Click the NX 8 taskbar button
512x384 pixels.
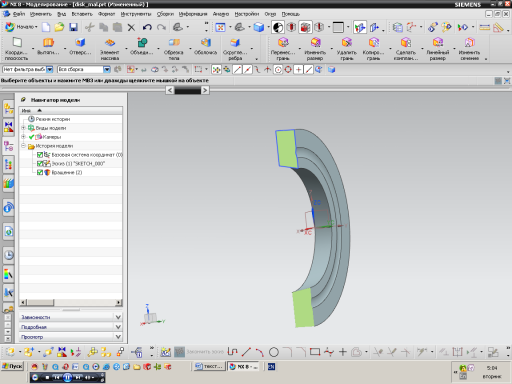pyautogui.click(x=243, y=367)
